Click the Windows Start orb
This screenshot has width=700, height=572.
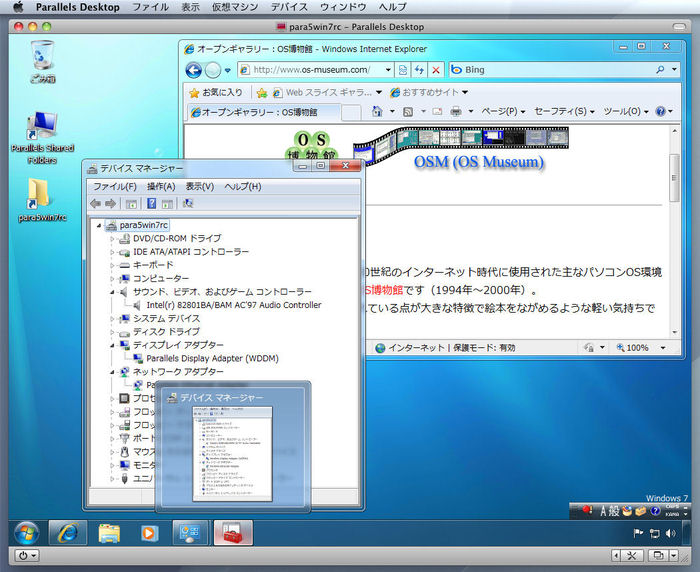tap(26, 533)
